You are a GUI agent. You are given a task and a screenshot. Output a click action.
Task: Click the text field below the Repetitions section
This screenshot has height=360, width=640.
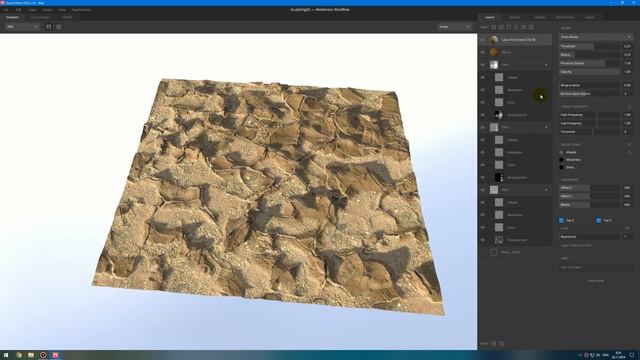[x=596, y=267]
